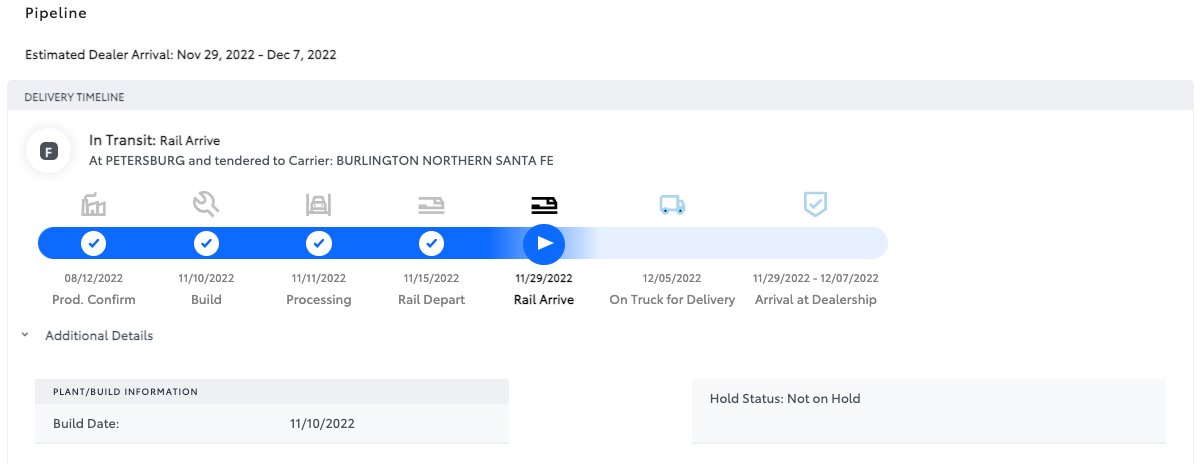Click the gray Rail Depart train icon
The height and width of the screenshot is (464, 1202).
click(431, 205)
